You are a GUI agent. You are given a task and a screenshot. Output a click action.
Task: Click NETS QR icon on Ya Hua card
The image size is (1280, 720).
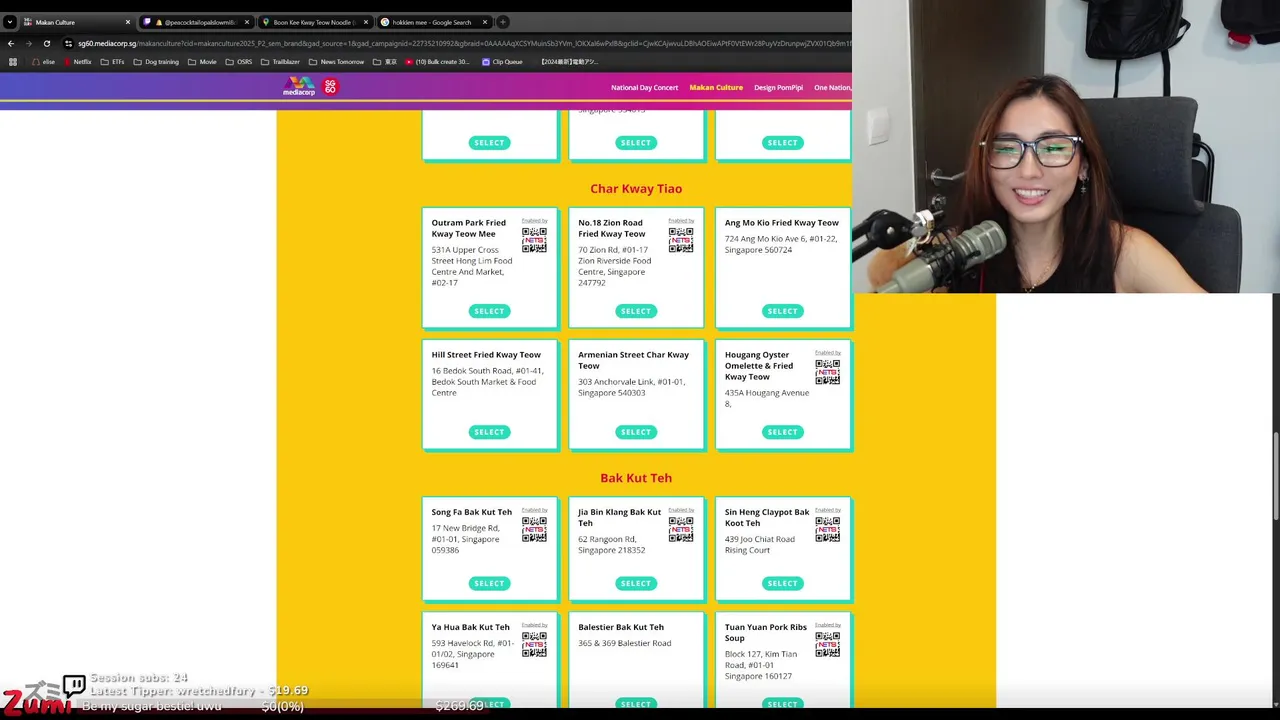(x=534, y=644)
